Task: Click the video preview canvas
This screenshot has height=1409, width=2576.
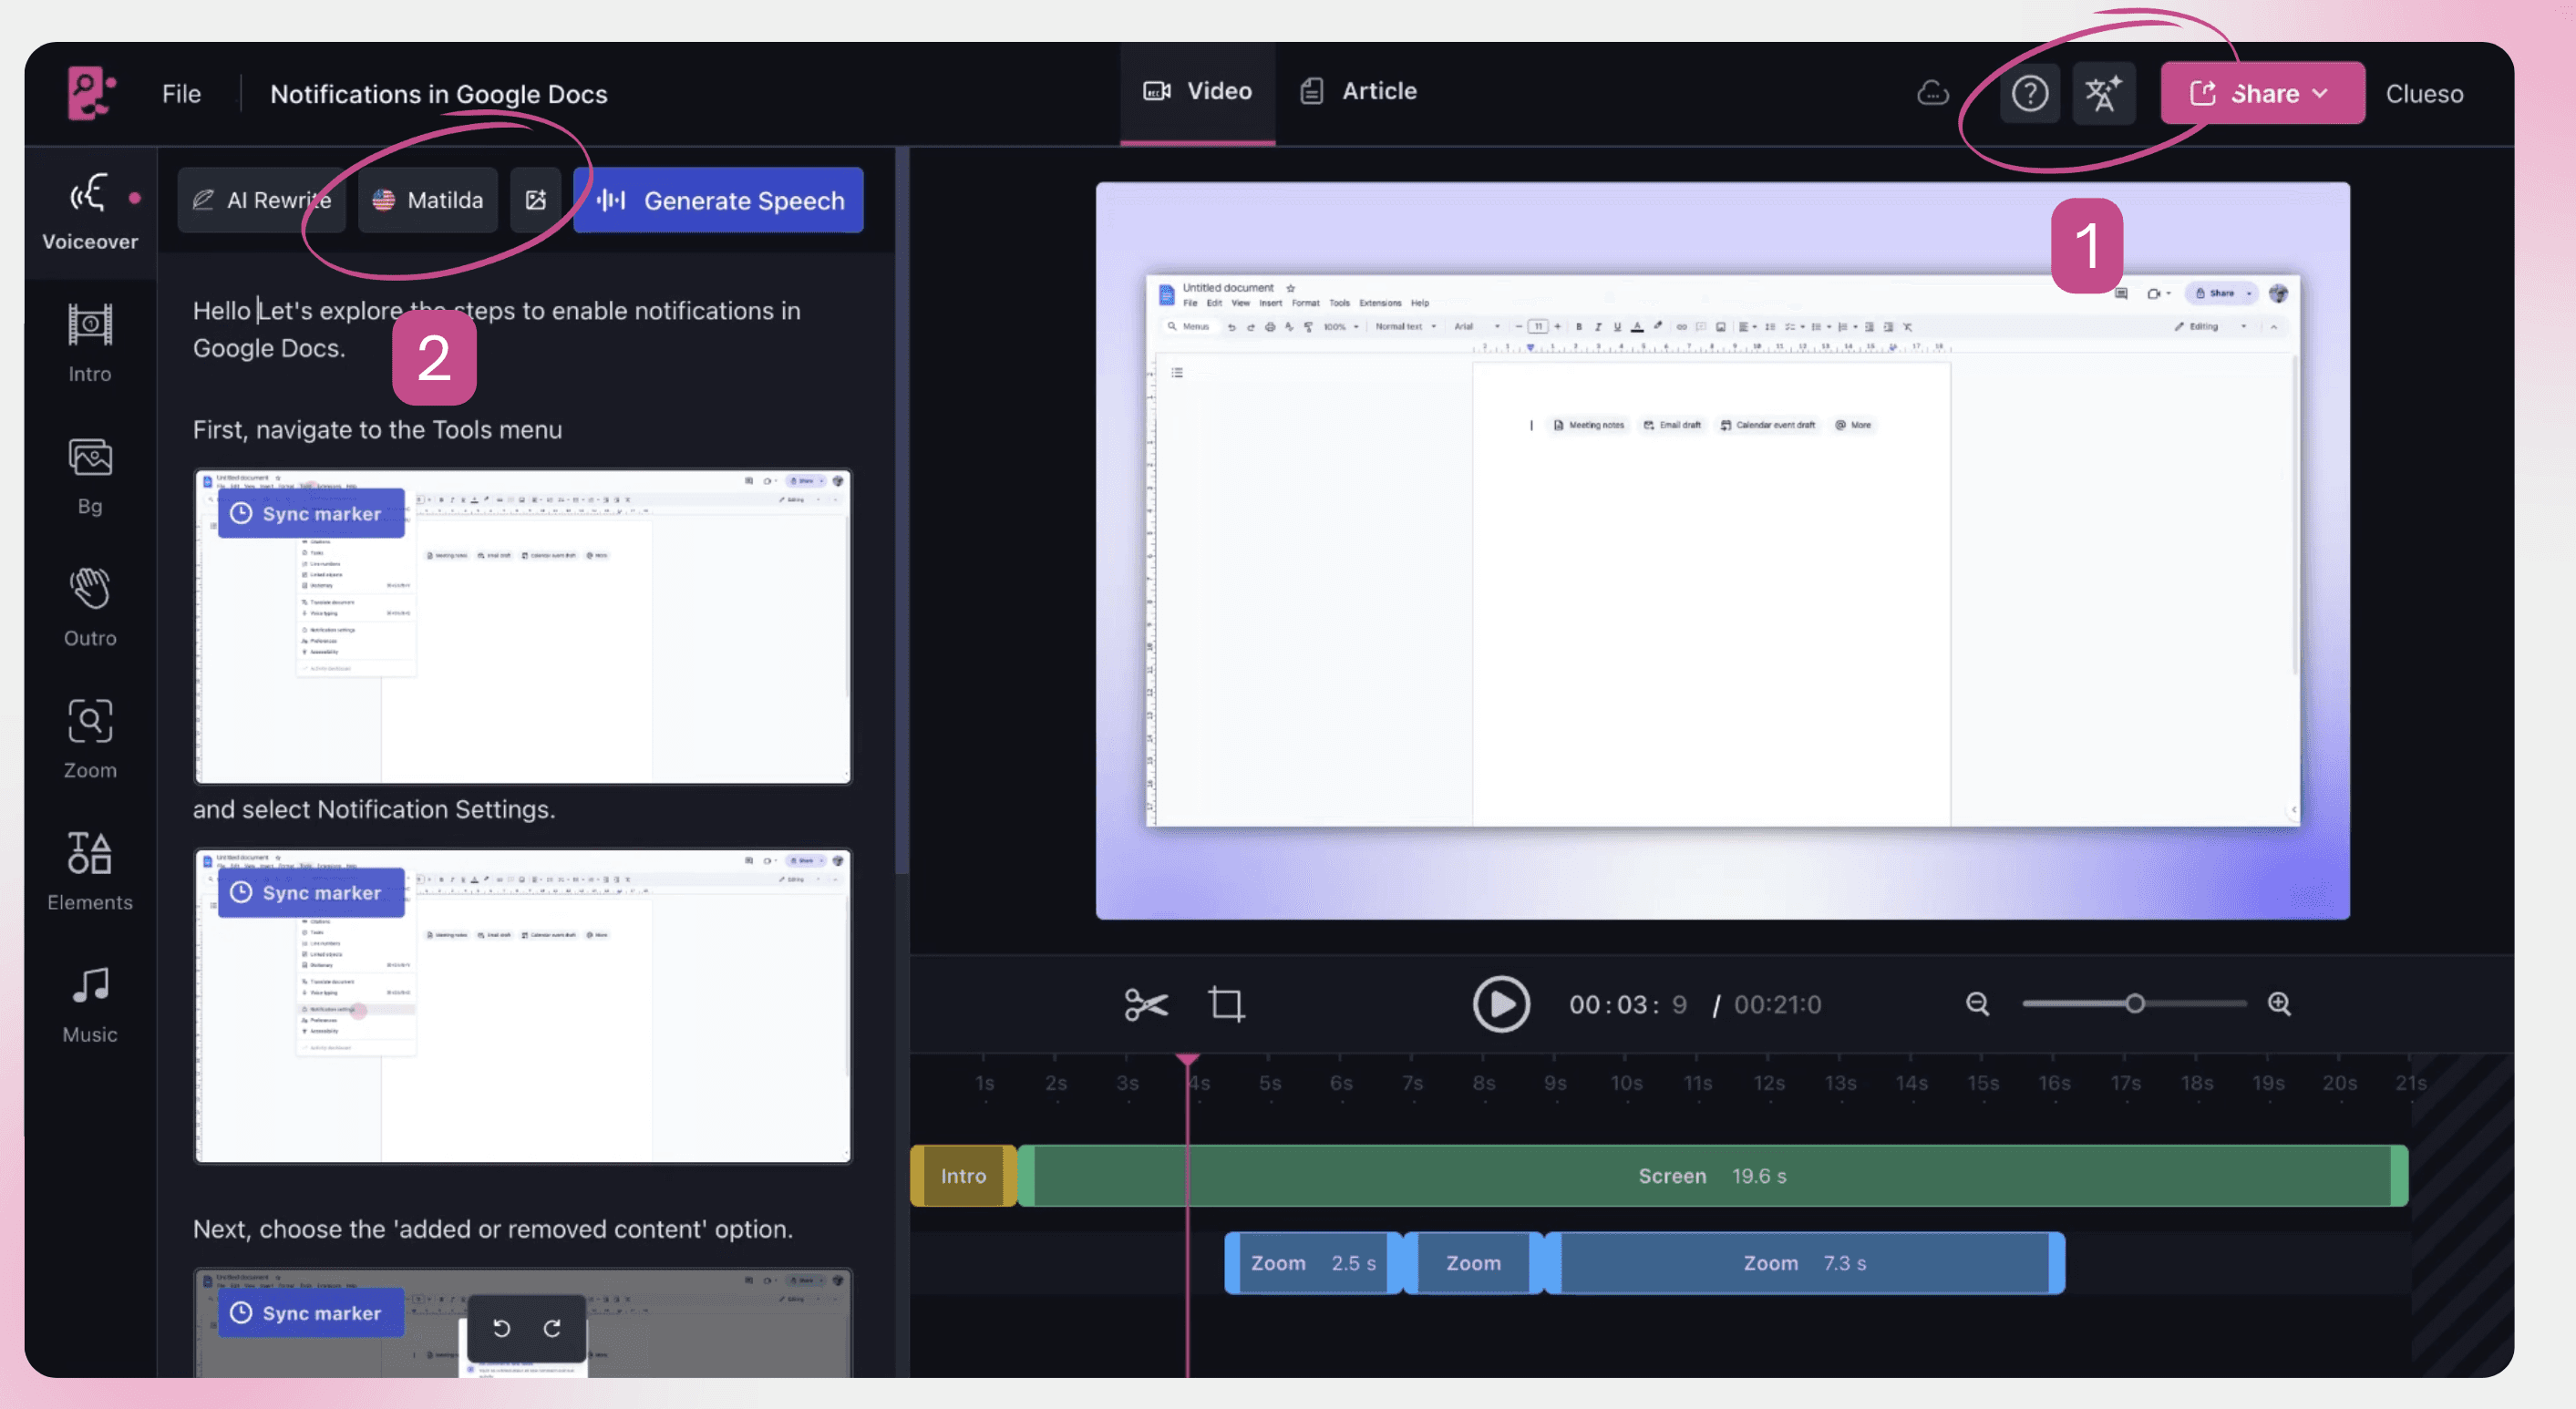Action: coord(1722,550)
